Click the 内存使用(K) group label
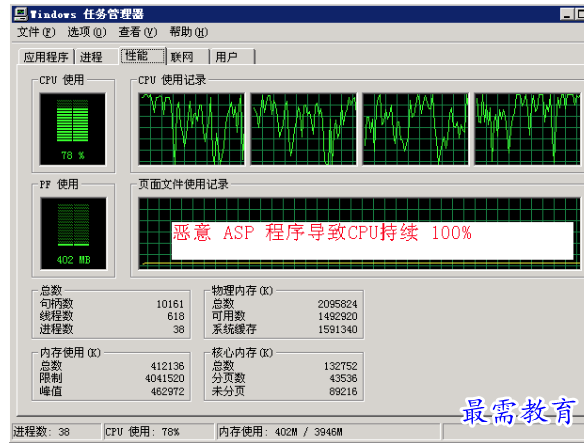The width and height of the screenshot is (584, 443). (x=70, y=352)
